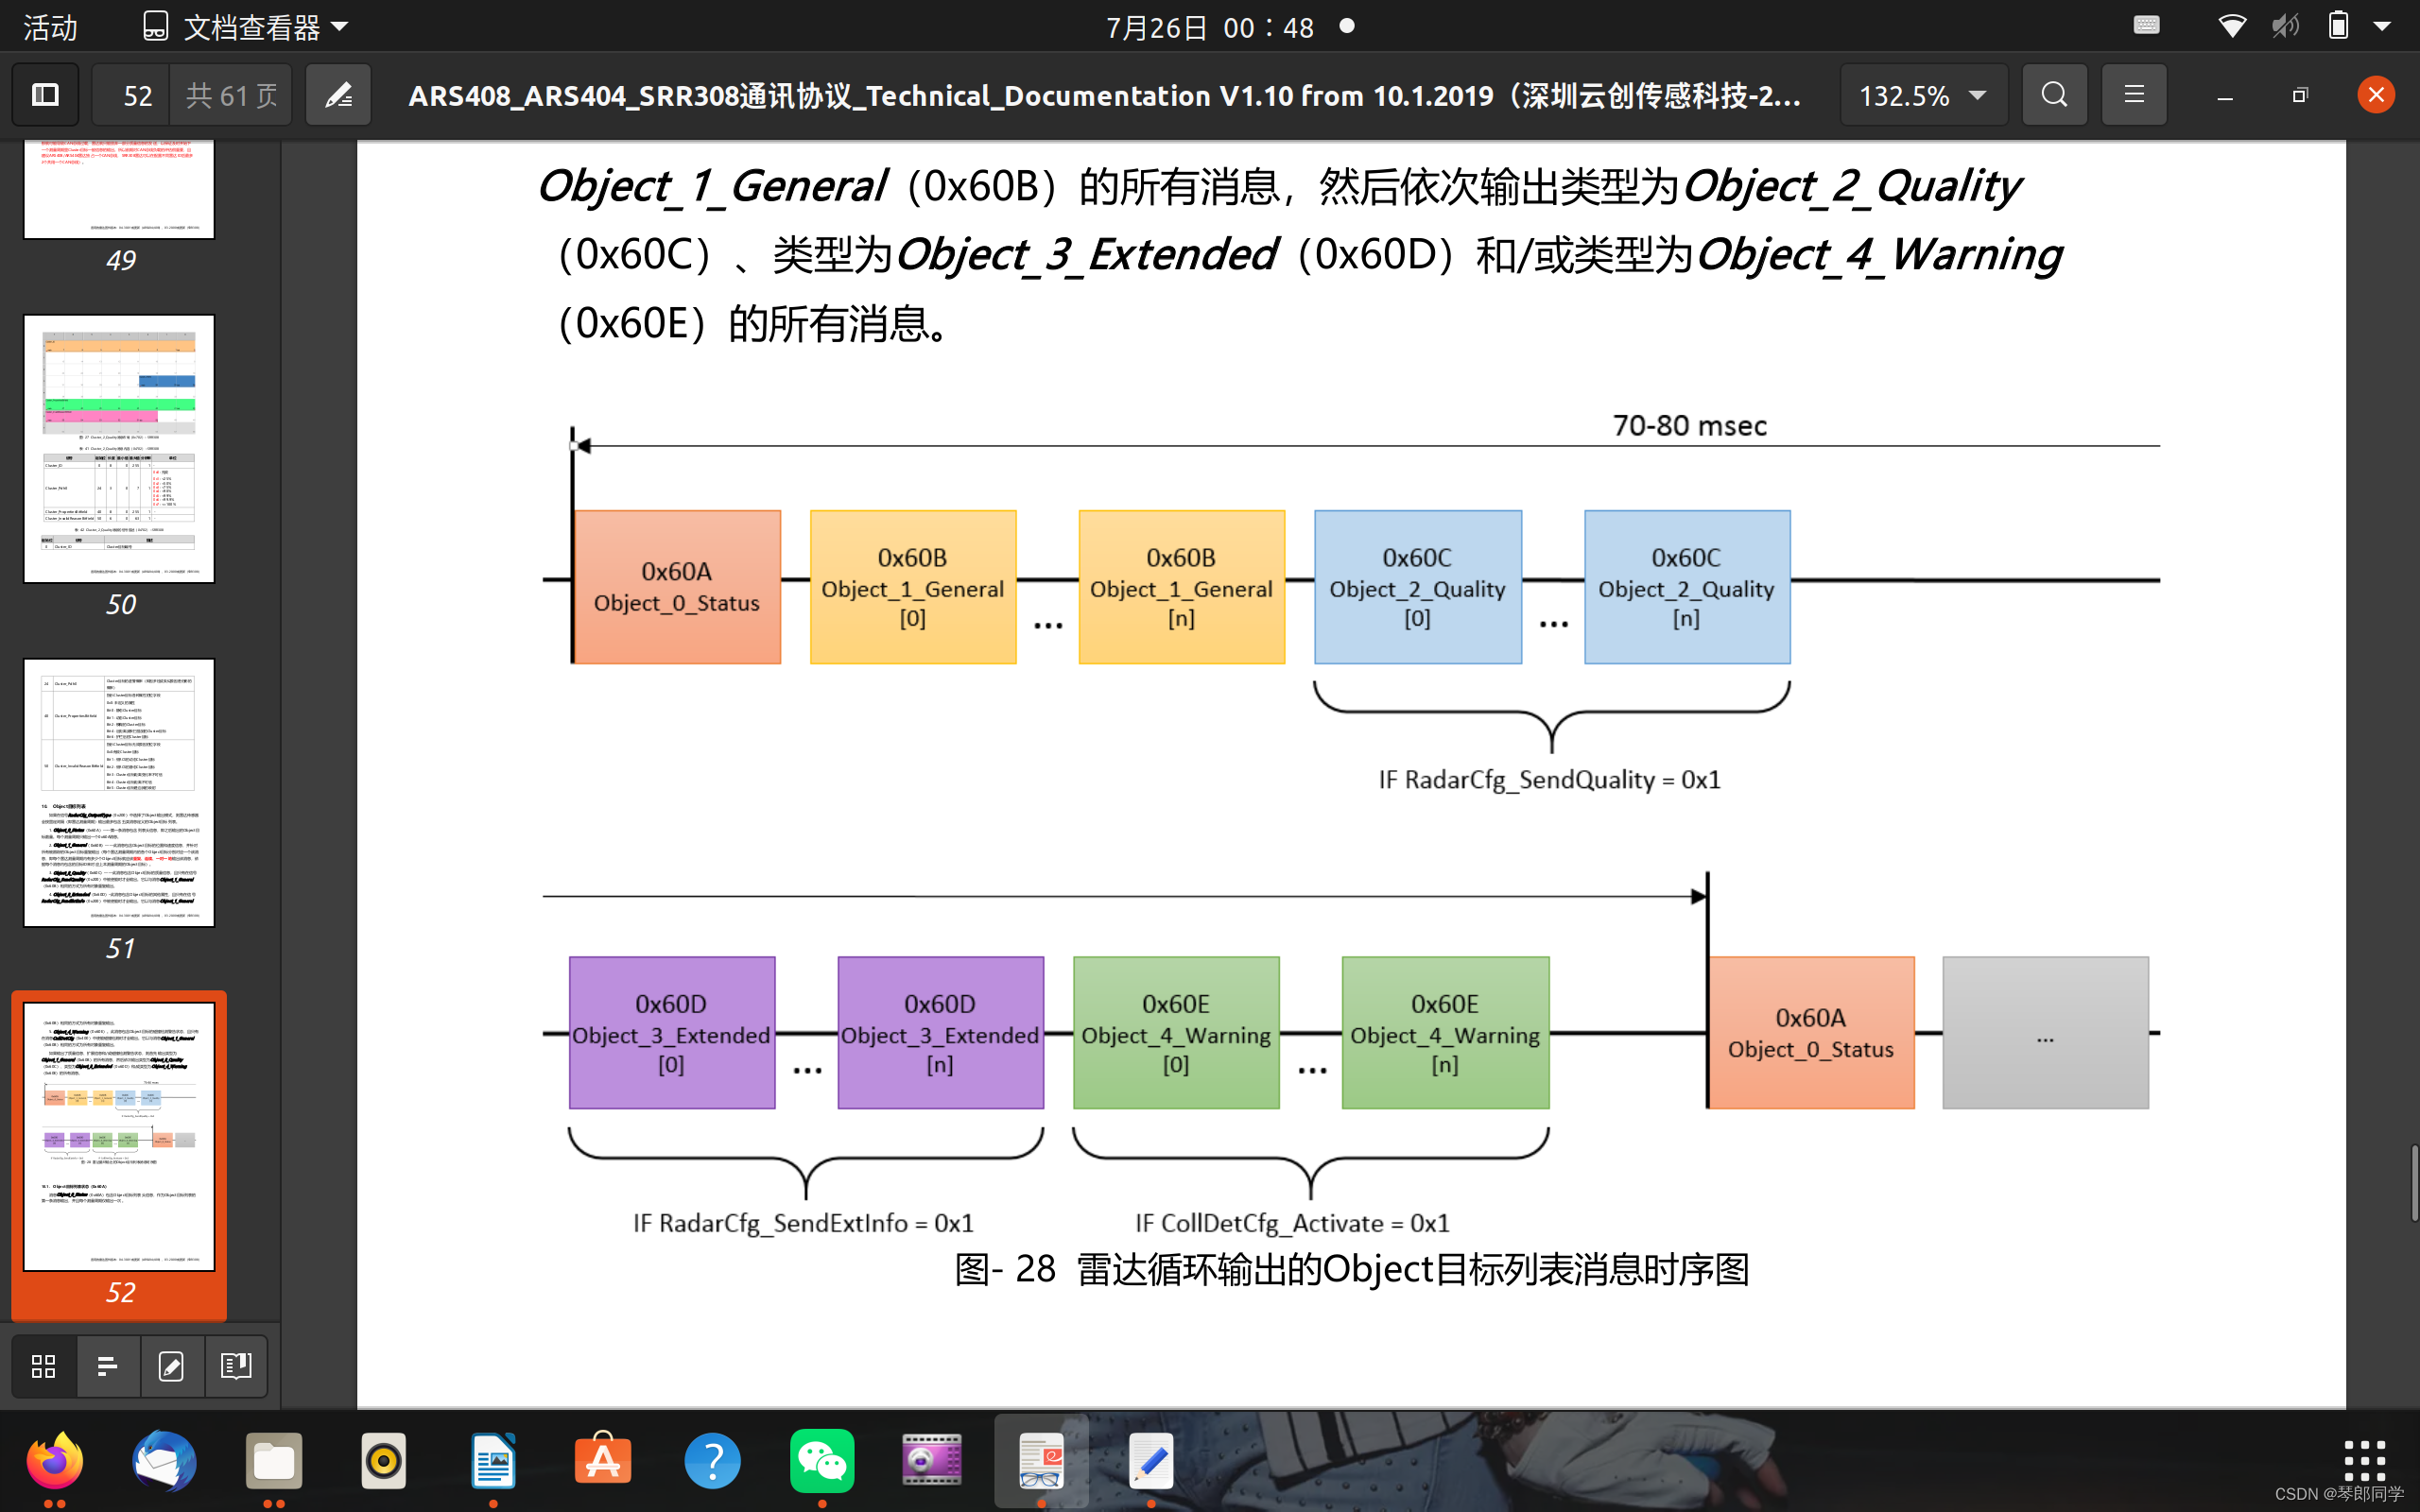Open the 活动 activities overview
2420x1512 pixels.
point(50,27)
